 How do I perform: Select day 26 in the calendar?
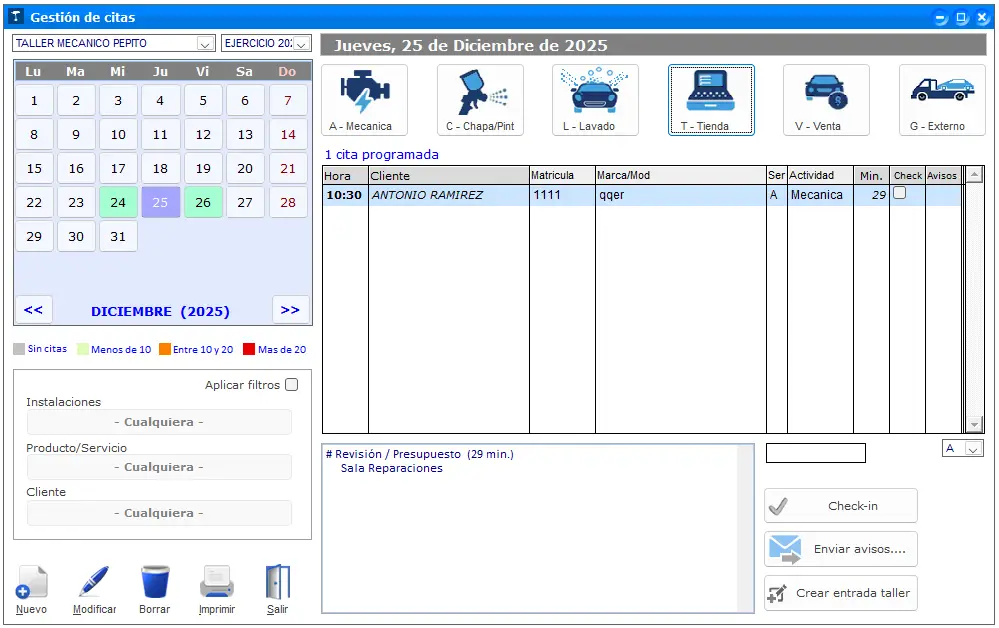point(203,202)
